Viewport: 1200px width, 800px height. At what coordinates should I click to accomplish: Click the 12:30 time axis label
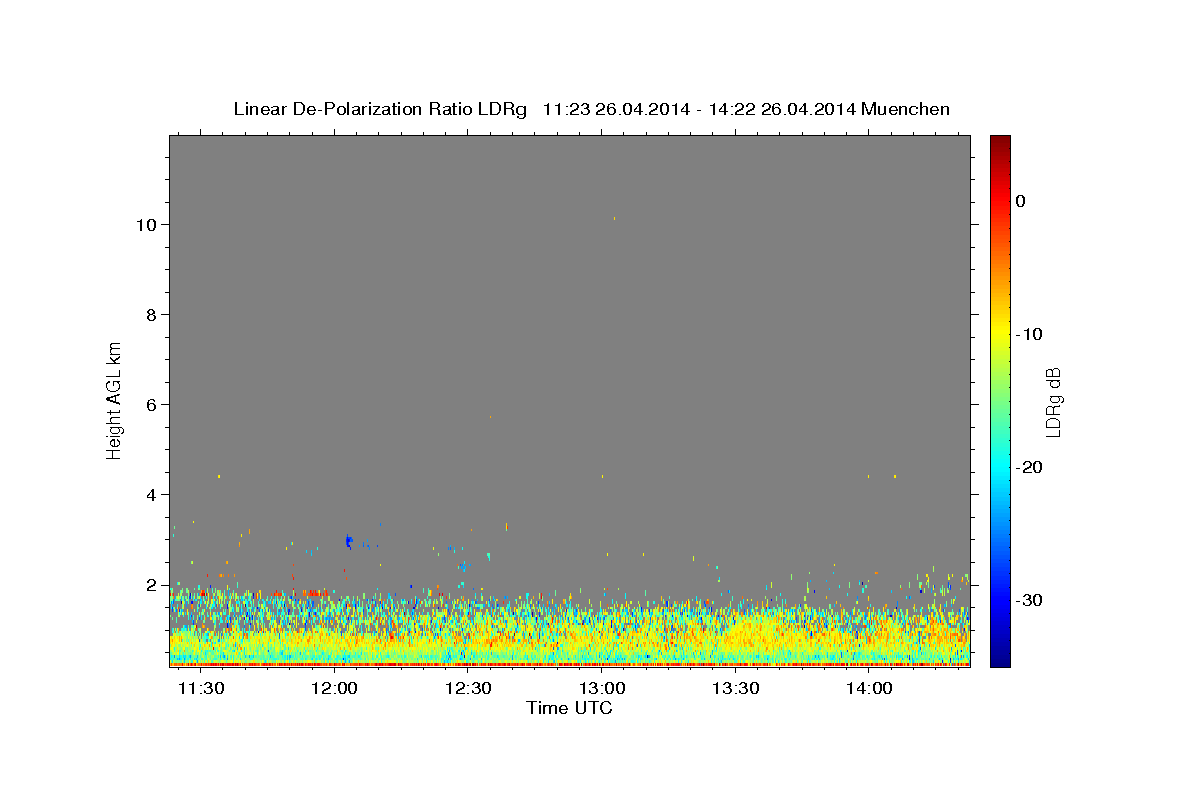[468, 688]
